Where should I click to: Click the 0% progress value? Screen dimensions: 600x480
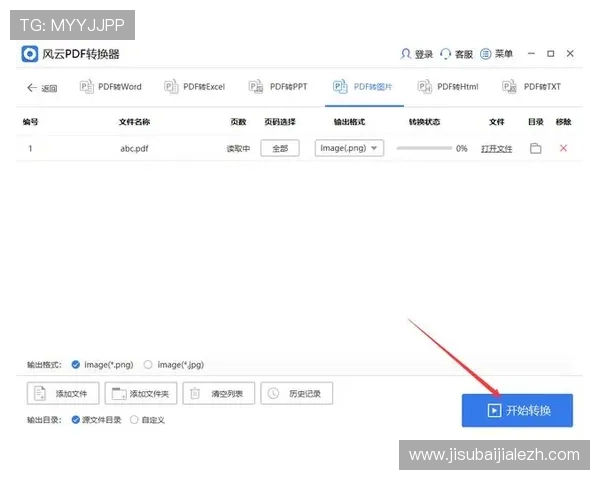(x=461, y=148)
